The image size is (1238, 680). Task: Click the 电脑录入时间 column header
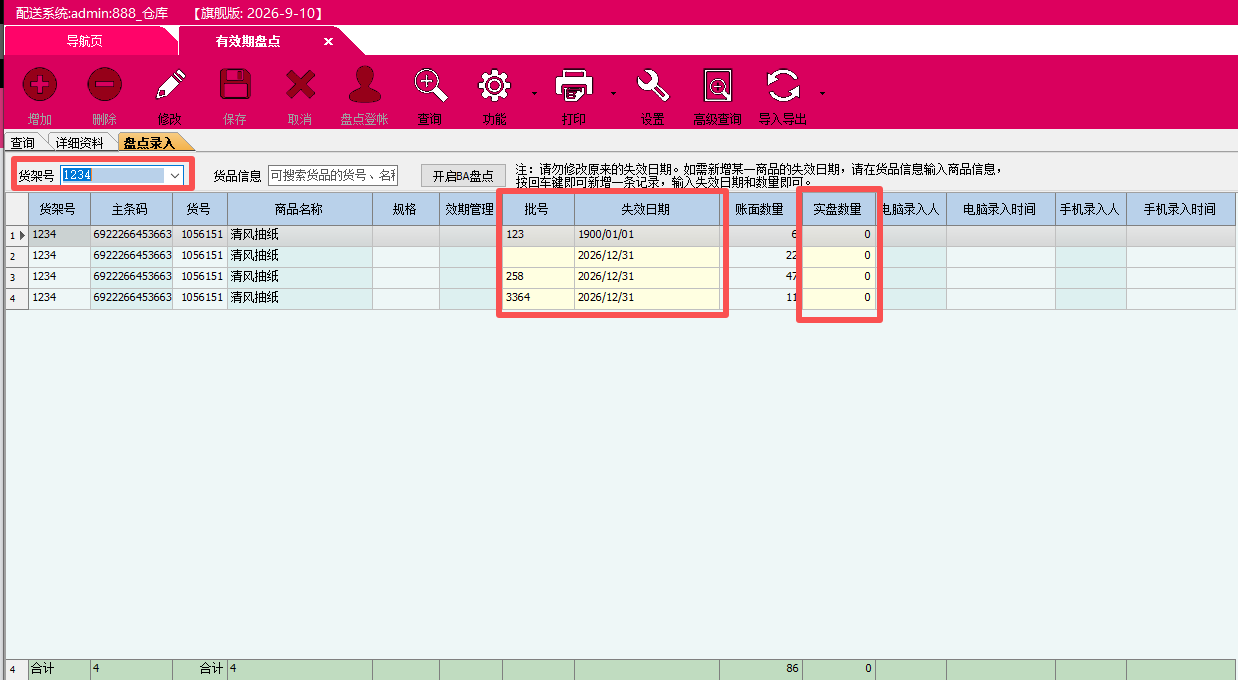pos(1000,209)
